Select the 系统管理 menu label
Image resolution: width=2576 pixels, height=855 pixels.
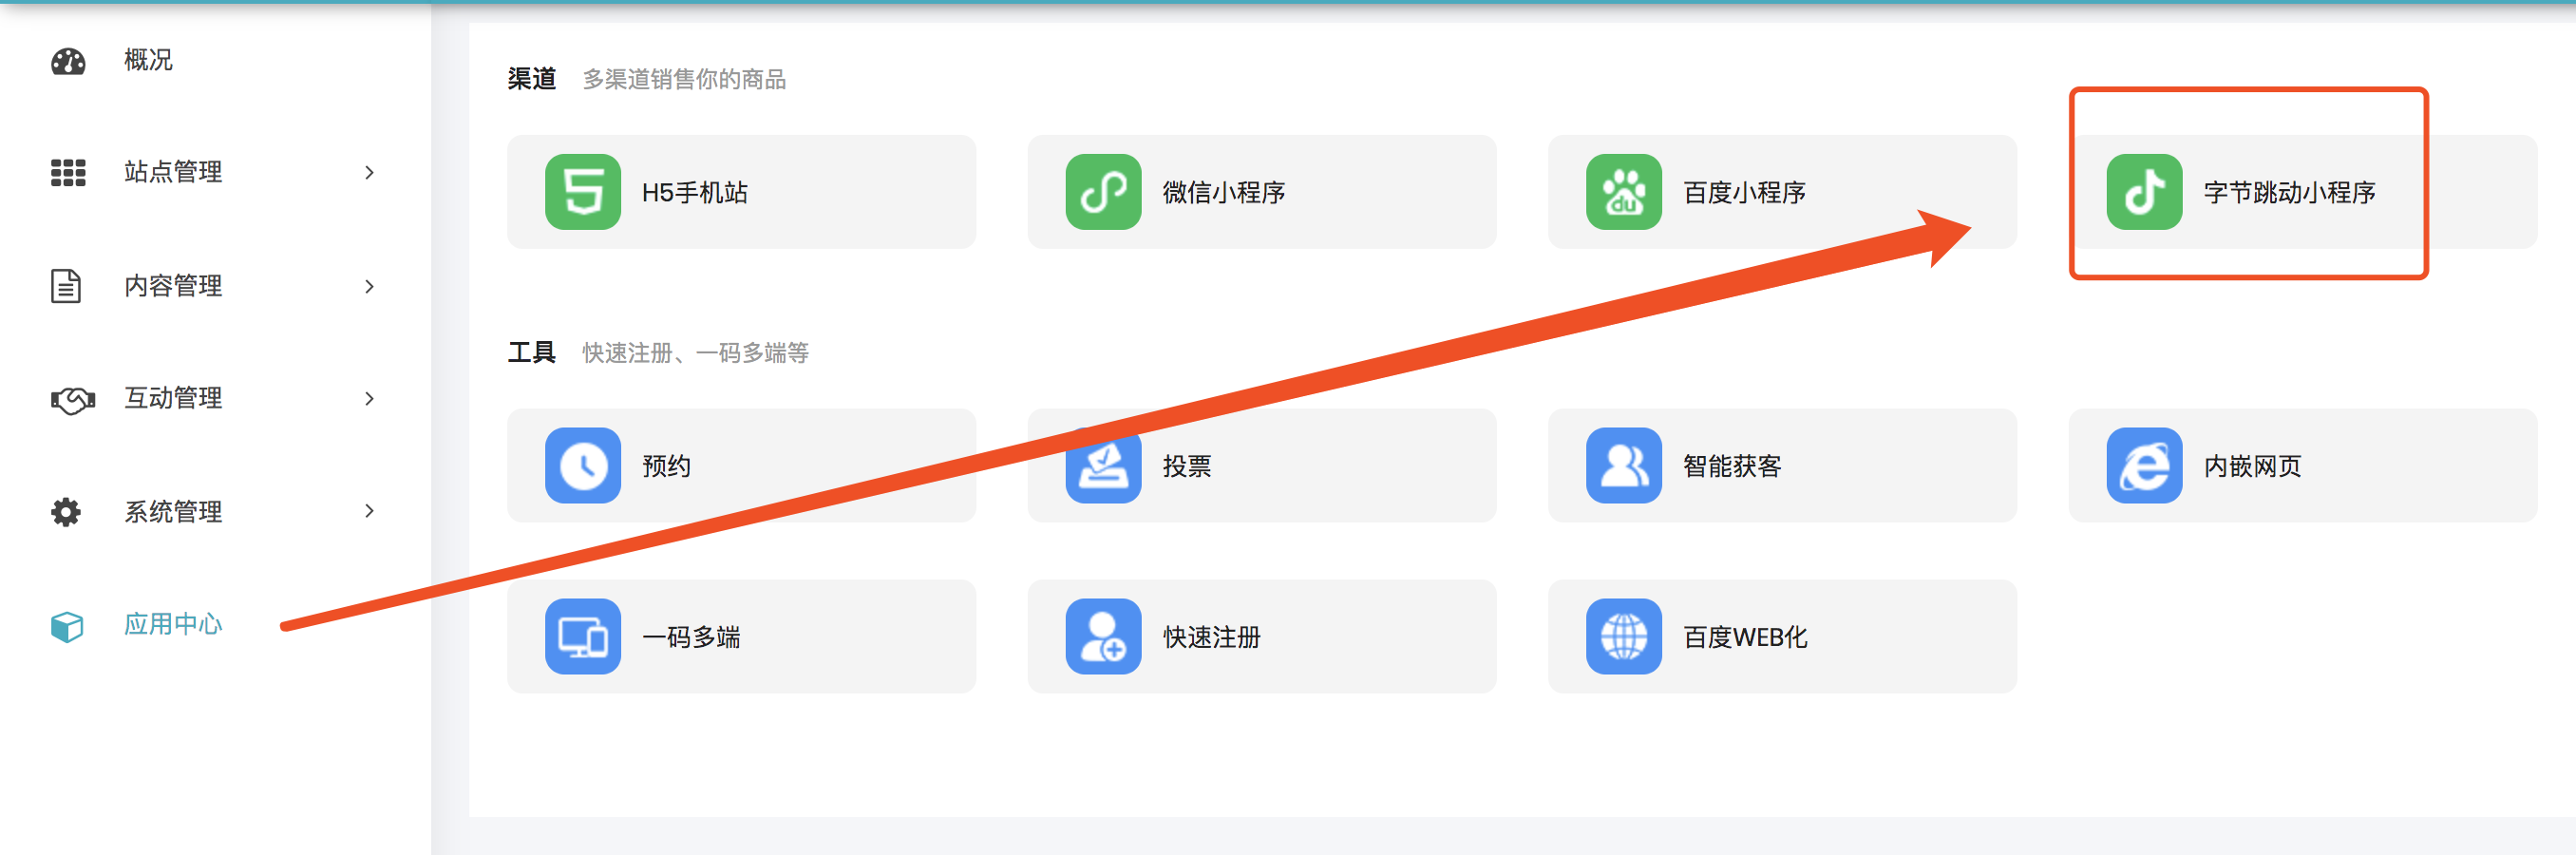pos(173,512)
